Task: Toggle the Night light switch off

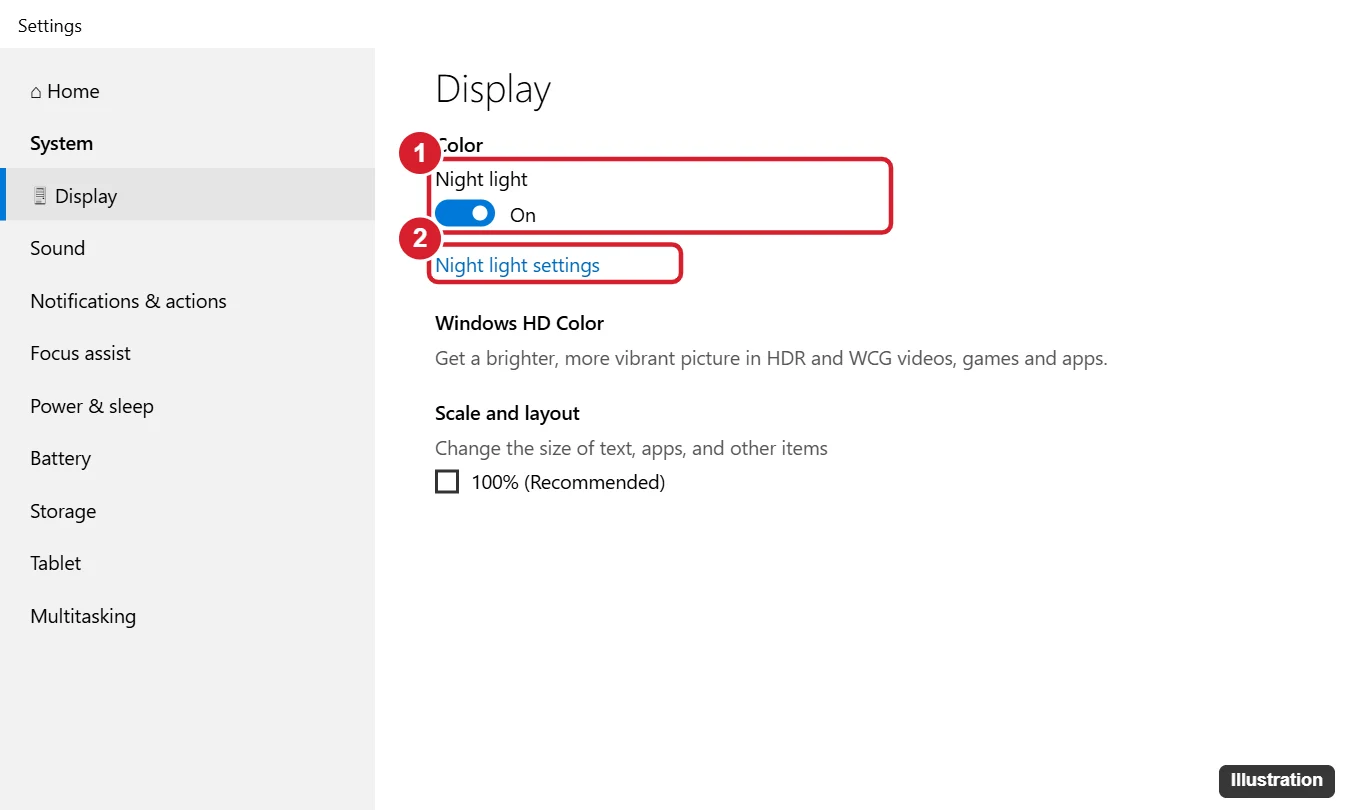Action: [x=465, y=213]
